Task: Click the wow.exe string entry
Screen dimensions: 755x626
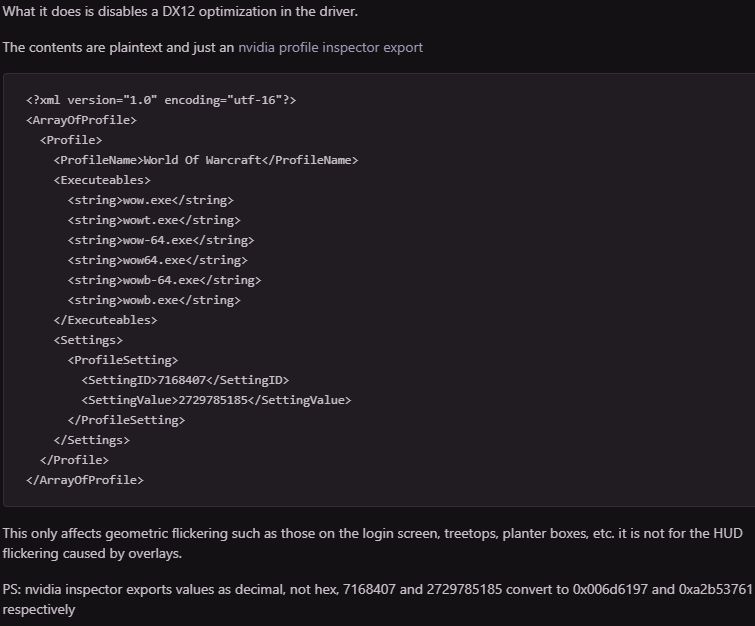Action: click(150, 200)
